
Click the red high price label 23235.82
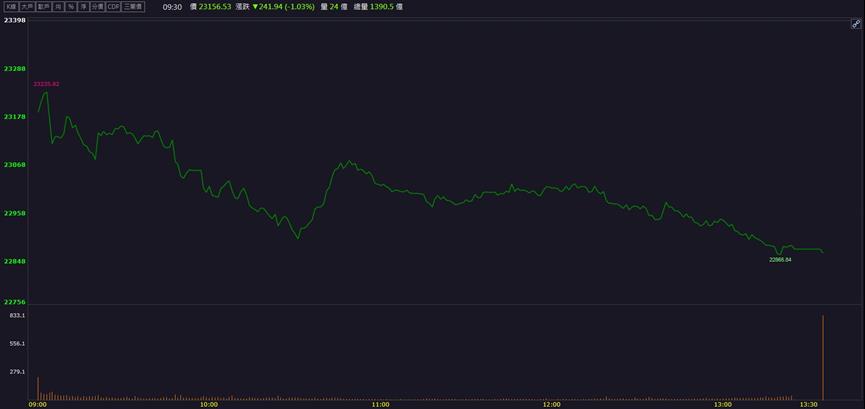[46, 84]
